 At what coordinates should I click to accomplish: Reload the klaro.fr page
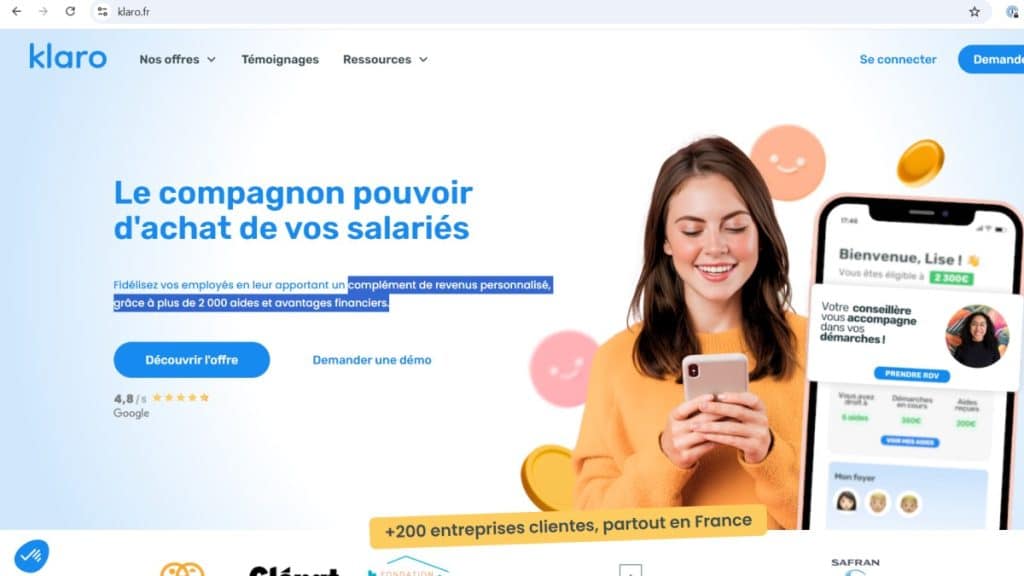70,11
